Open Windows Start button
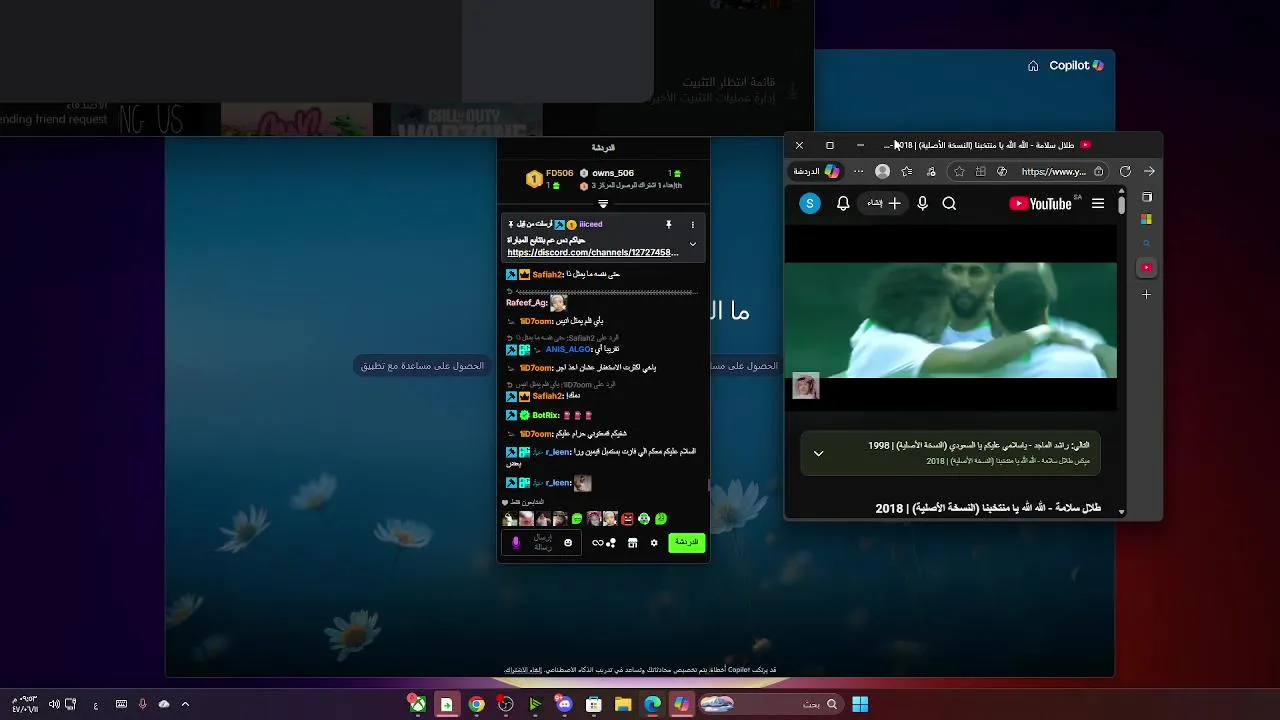Viewport: 1280px width, 720px height. 860,705
